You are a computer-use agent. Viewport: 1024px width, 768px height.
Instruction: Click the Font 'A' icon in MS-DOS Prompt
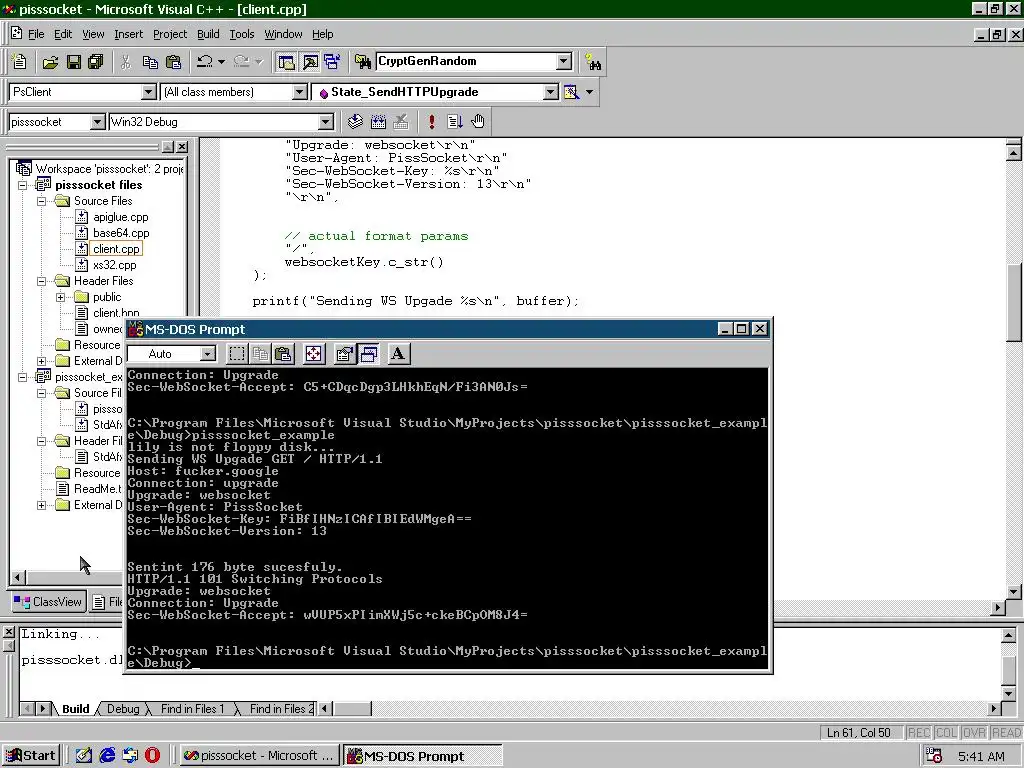[398, 354]
